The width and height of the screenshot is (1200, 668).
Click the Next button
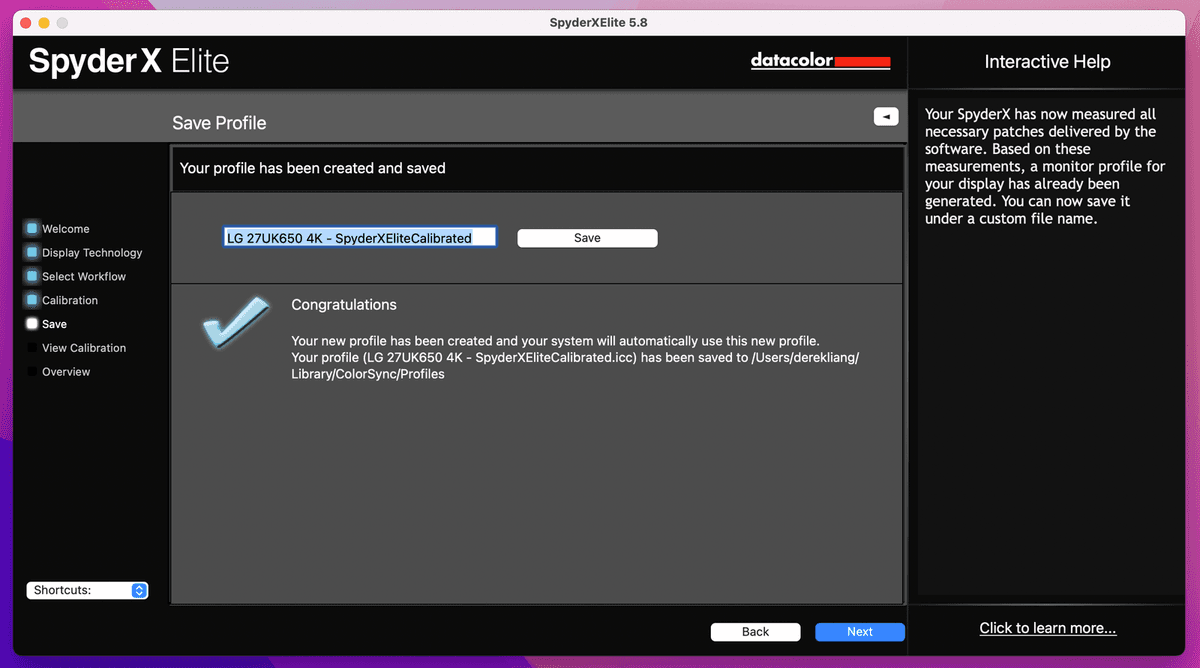pyautogui.click(x=859, y=631)
